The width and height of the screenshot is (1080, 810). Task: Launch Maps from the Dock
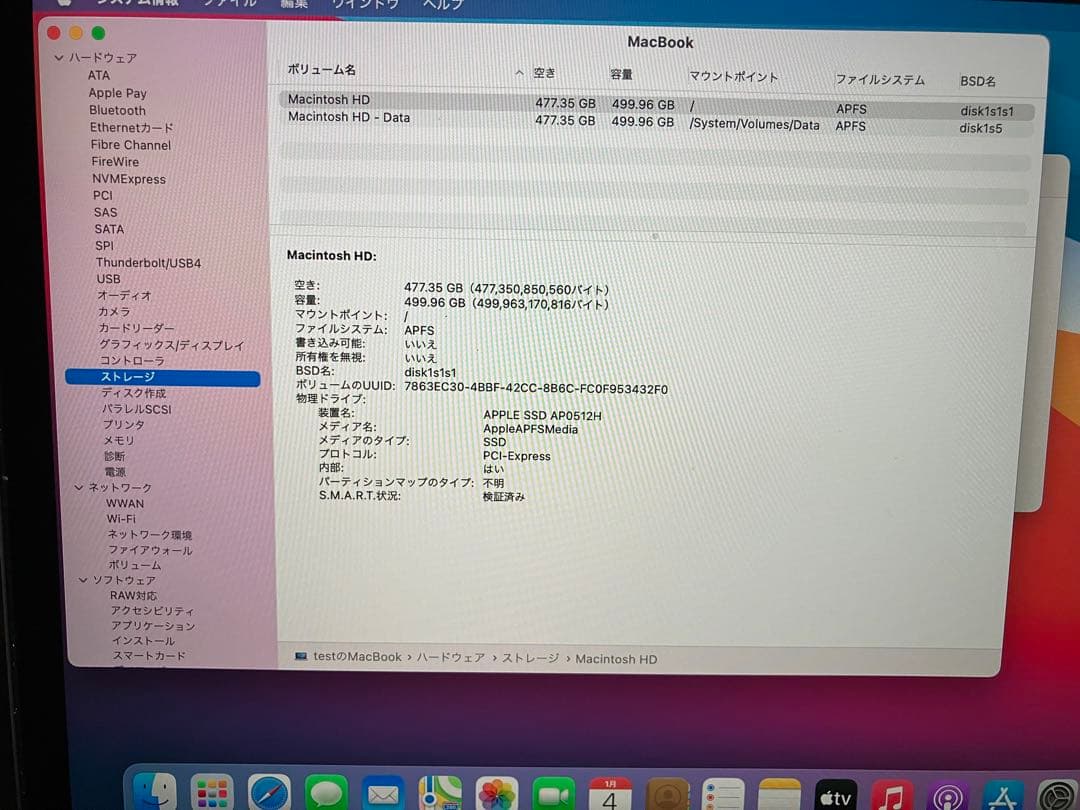point(440,796)
